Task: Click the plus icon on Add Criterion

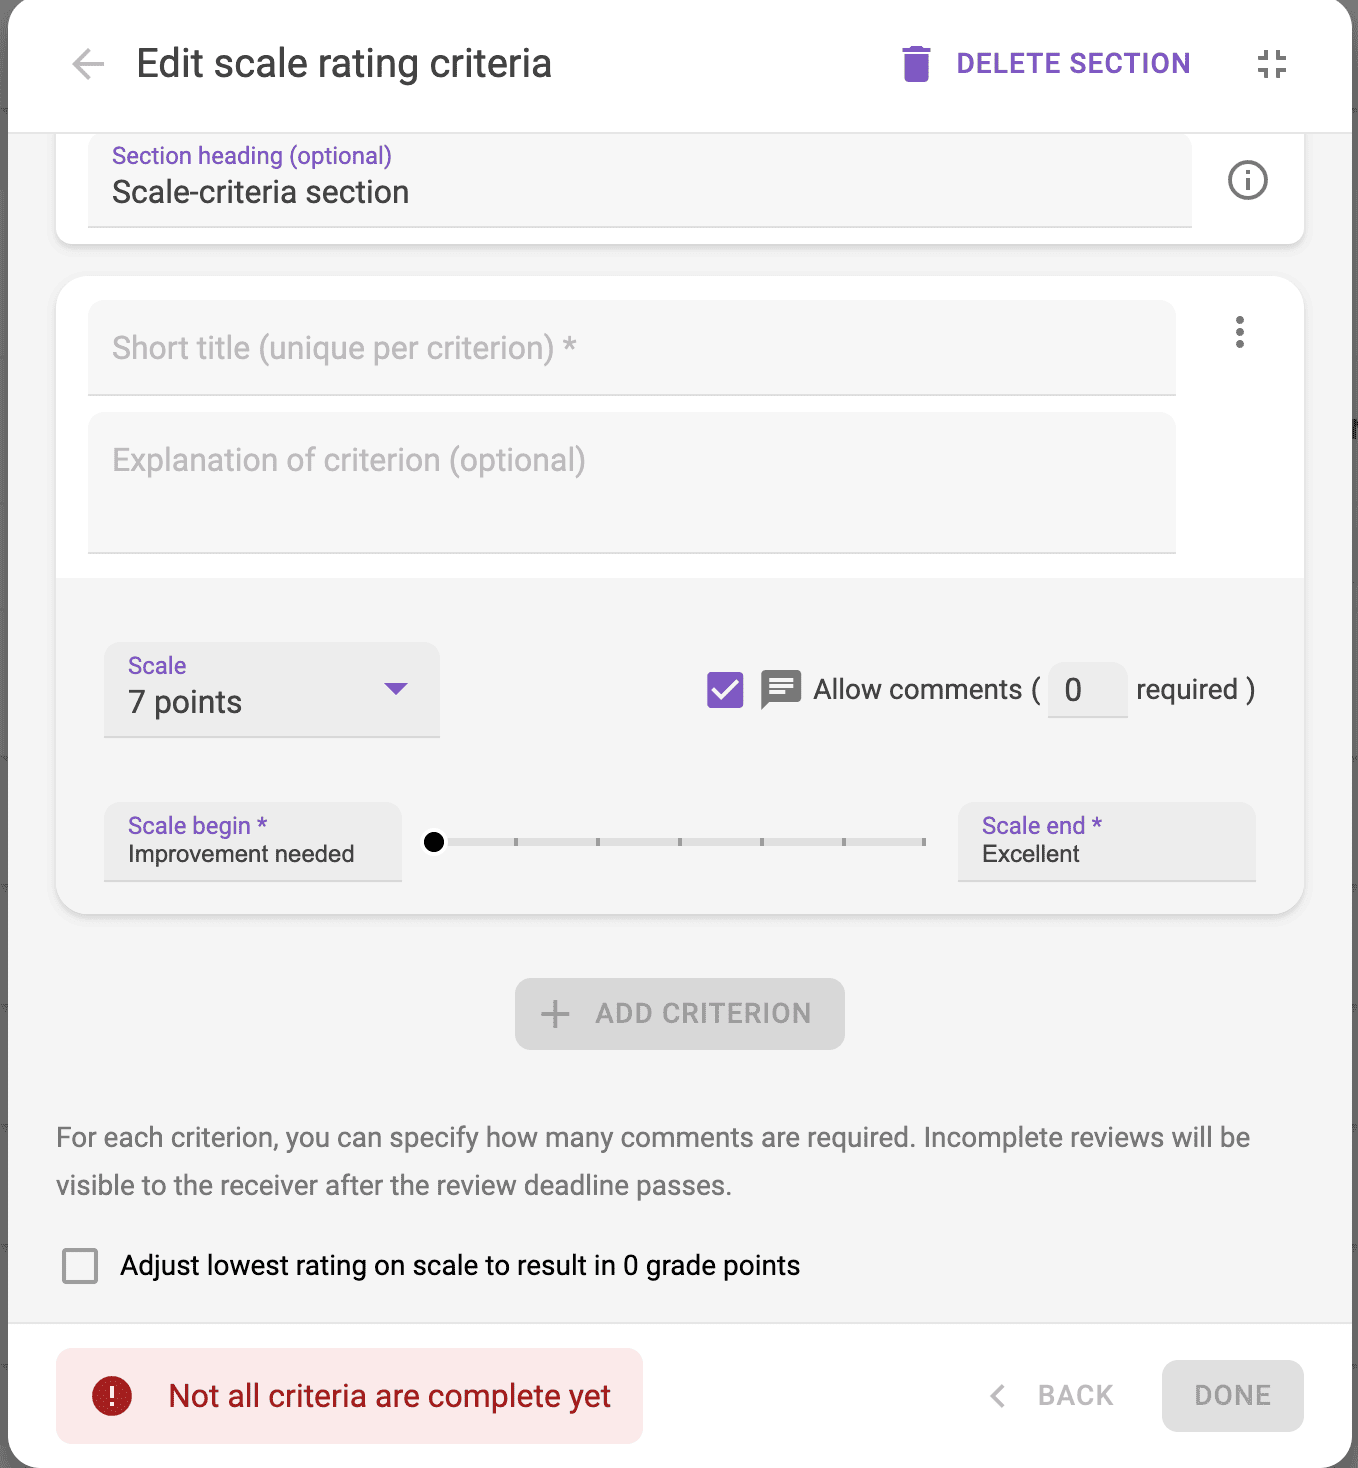Action: coord(555,1014)
